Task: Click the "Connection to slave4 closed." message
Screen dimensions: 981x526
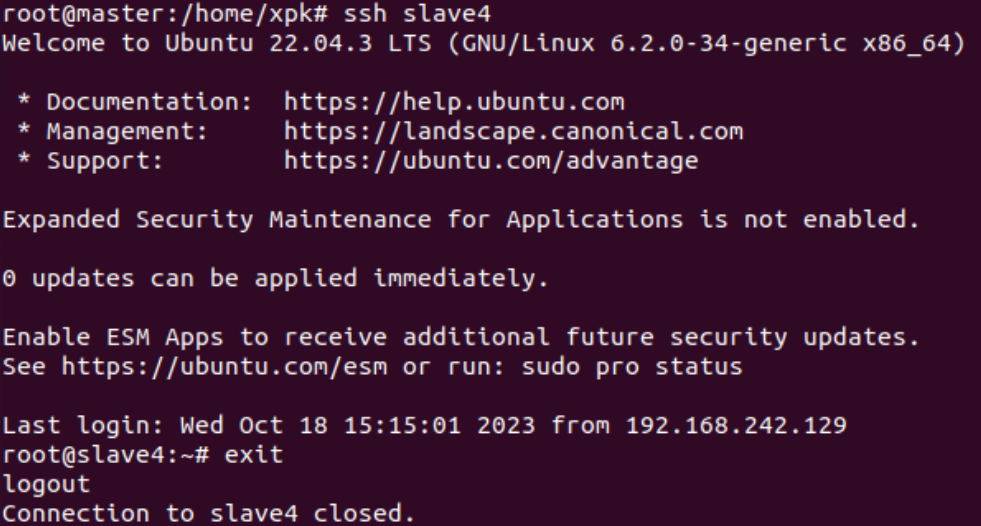Action: coord(208,514)
